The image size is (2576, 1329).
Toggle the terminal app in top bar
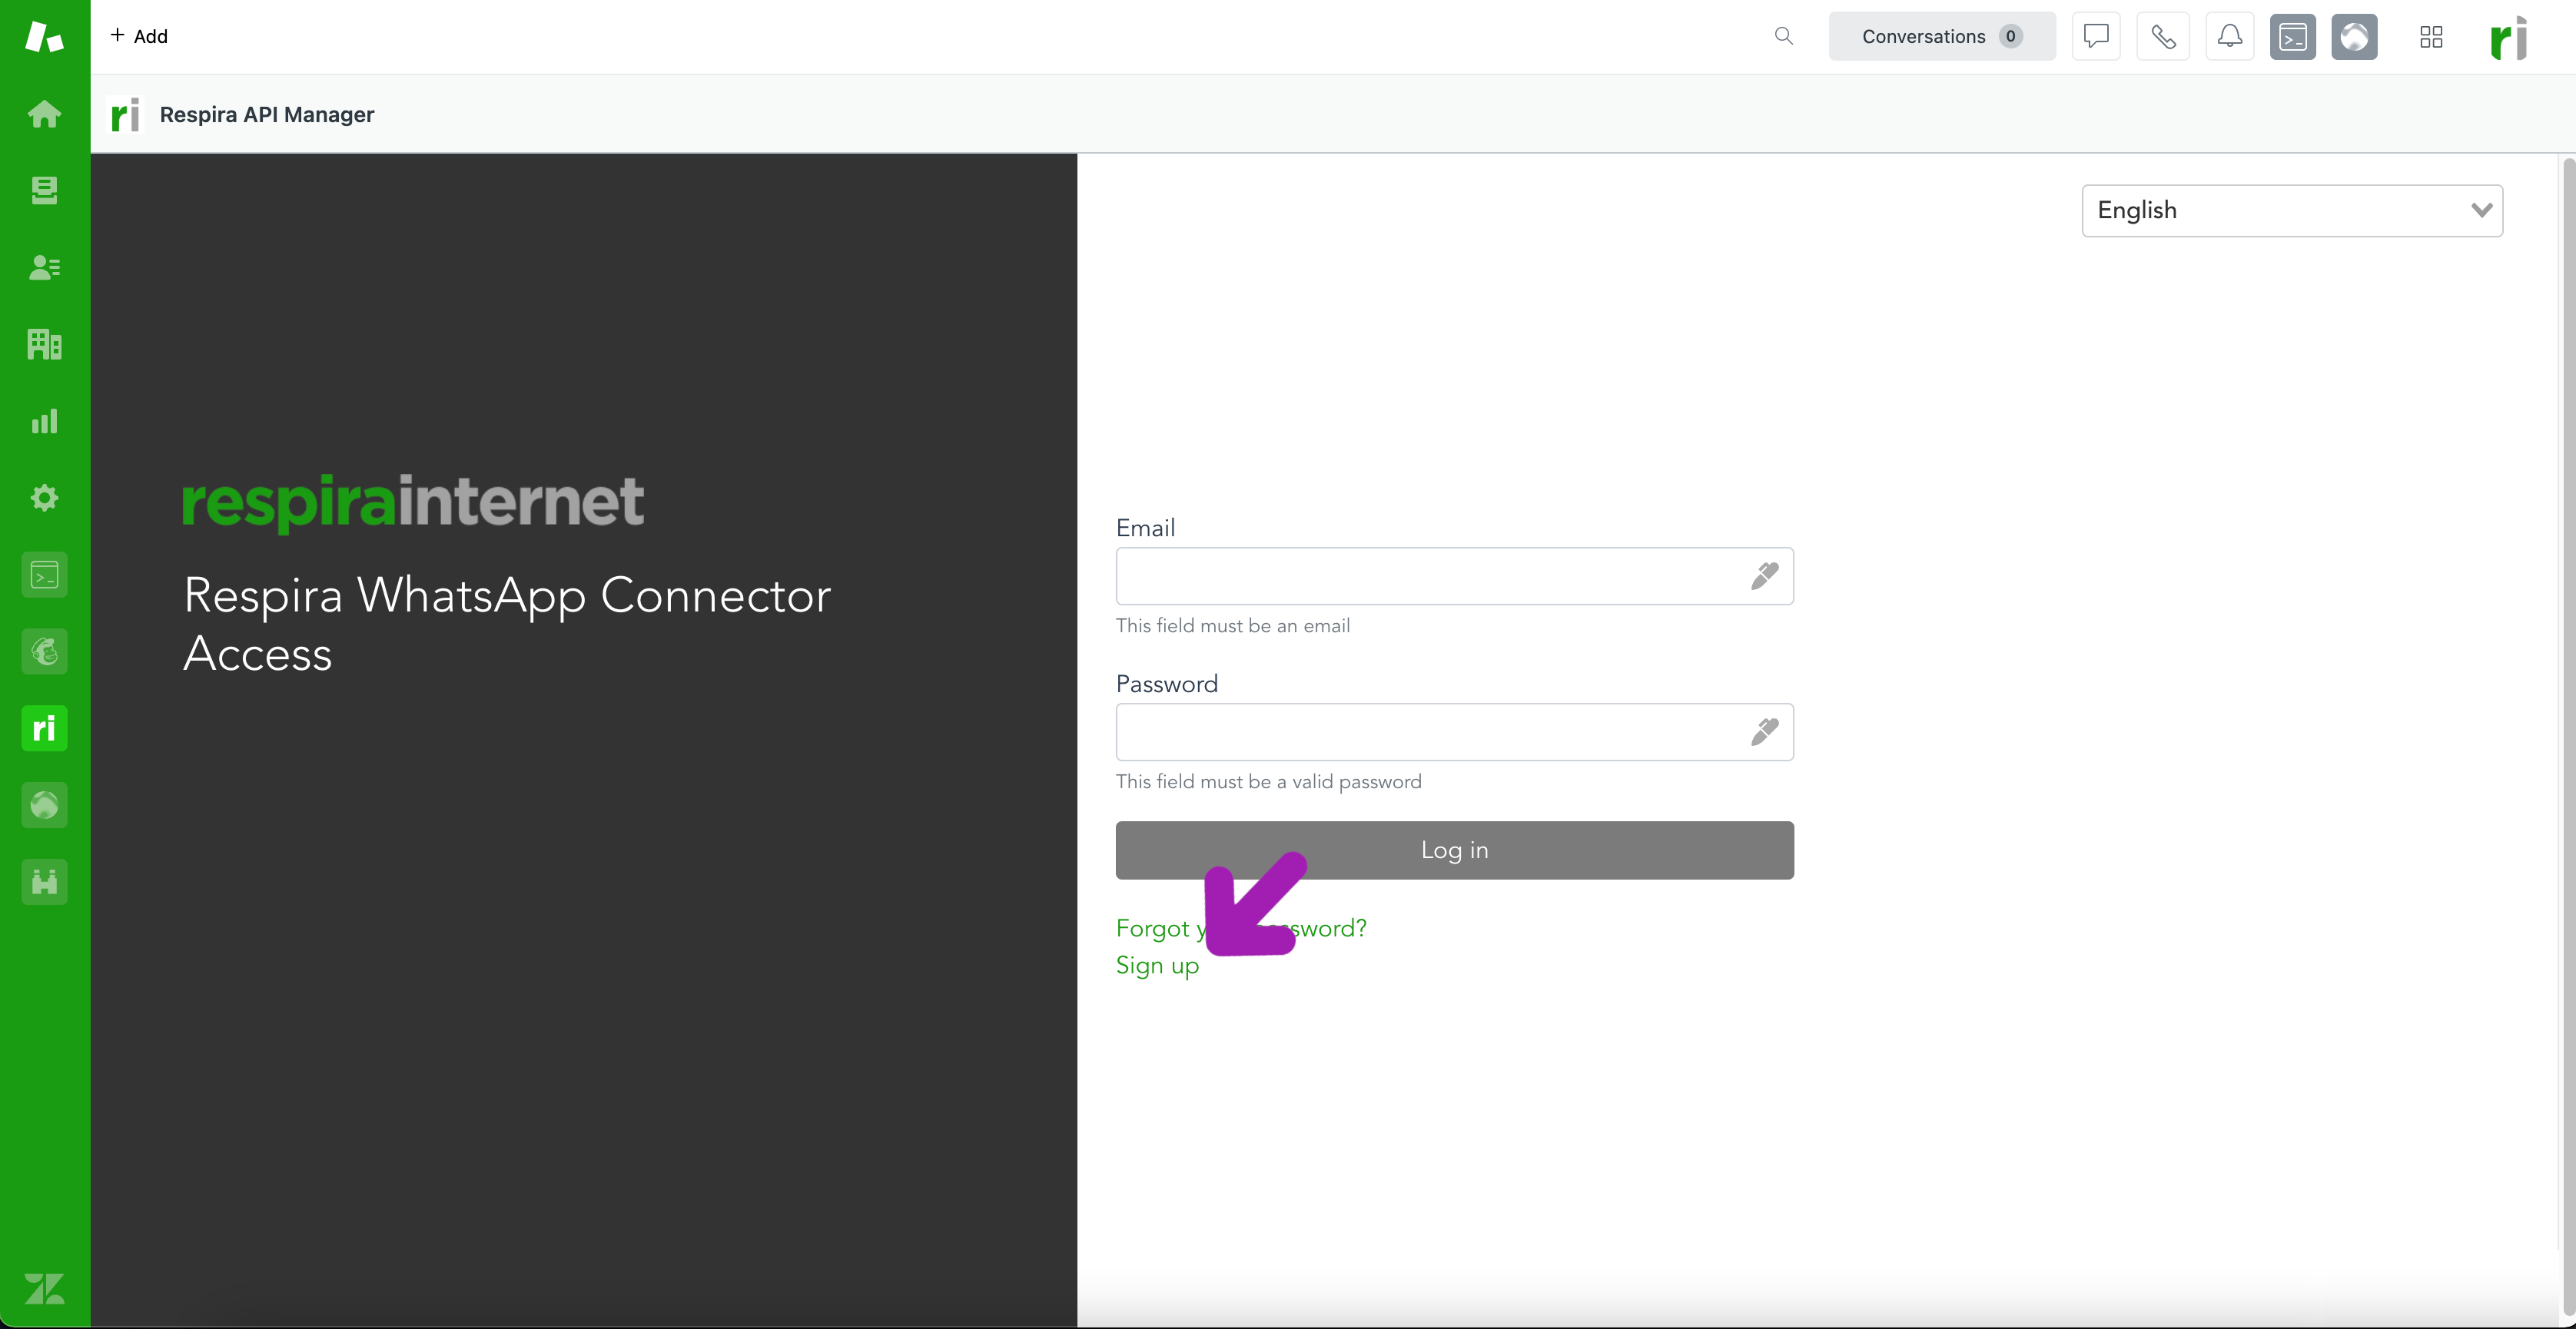[2293, 37]
